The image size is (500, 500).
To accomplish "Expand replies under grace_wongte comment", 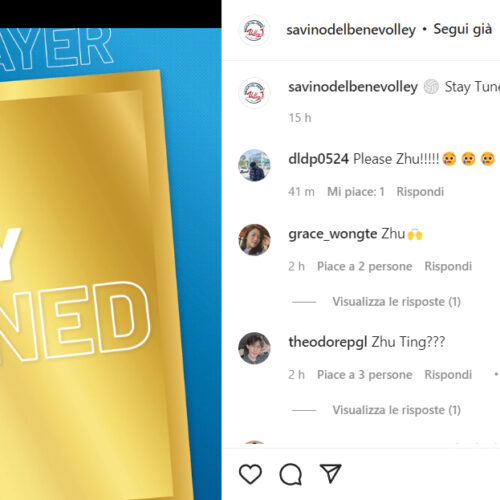I will [396, 302].
